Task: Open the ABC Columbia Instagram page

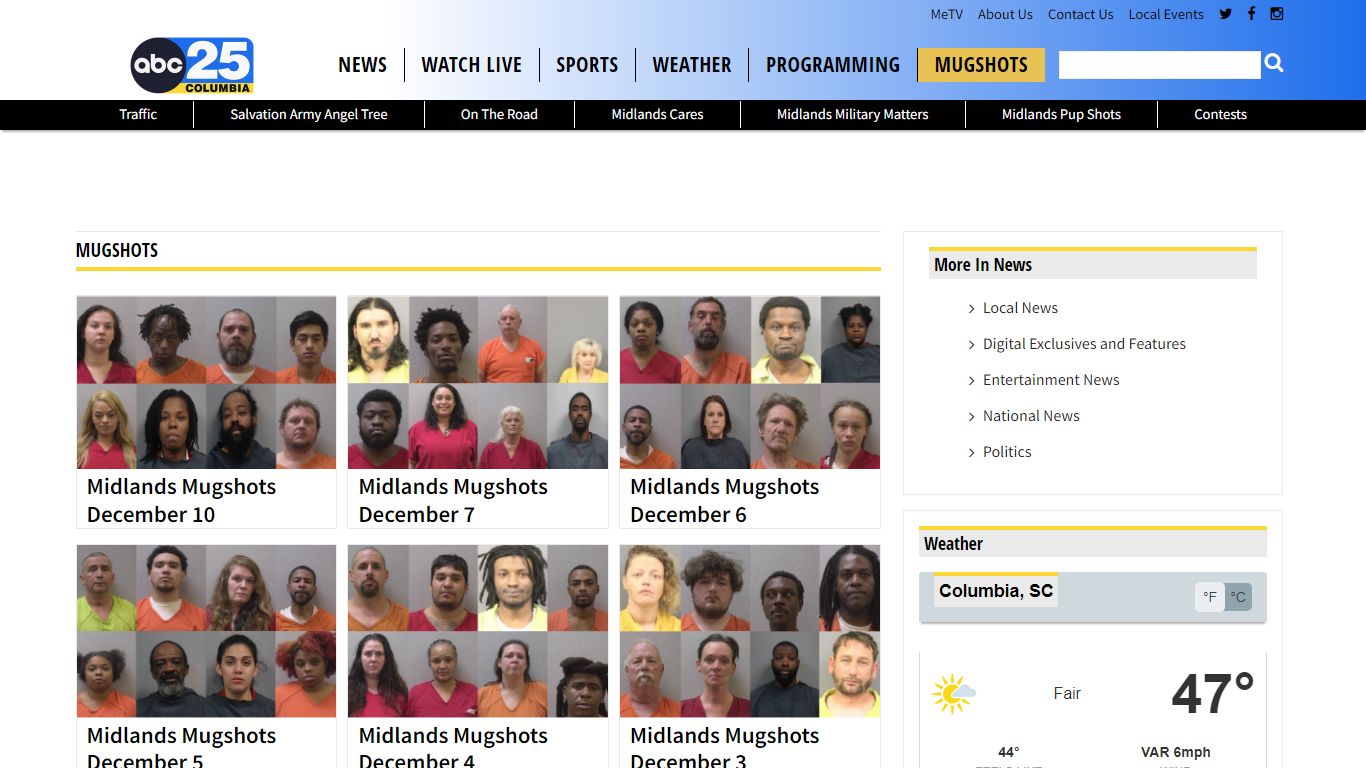Action: [x=1277, y=14]
